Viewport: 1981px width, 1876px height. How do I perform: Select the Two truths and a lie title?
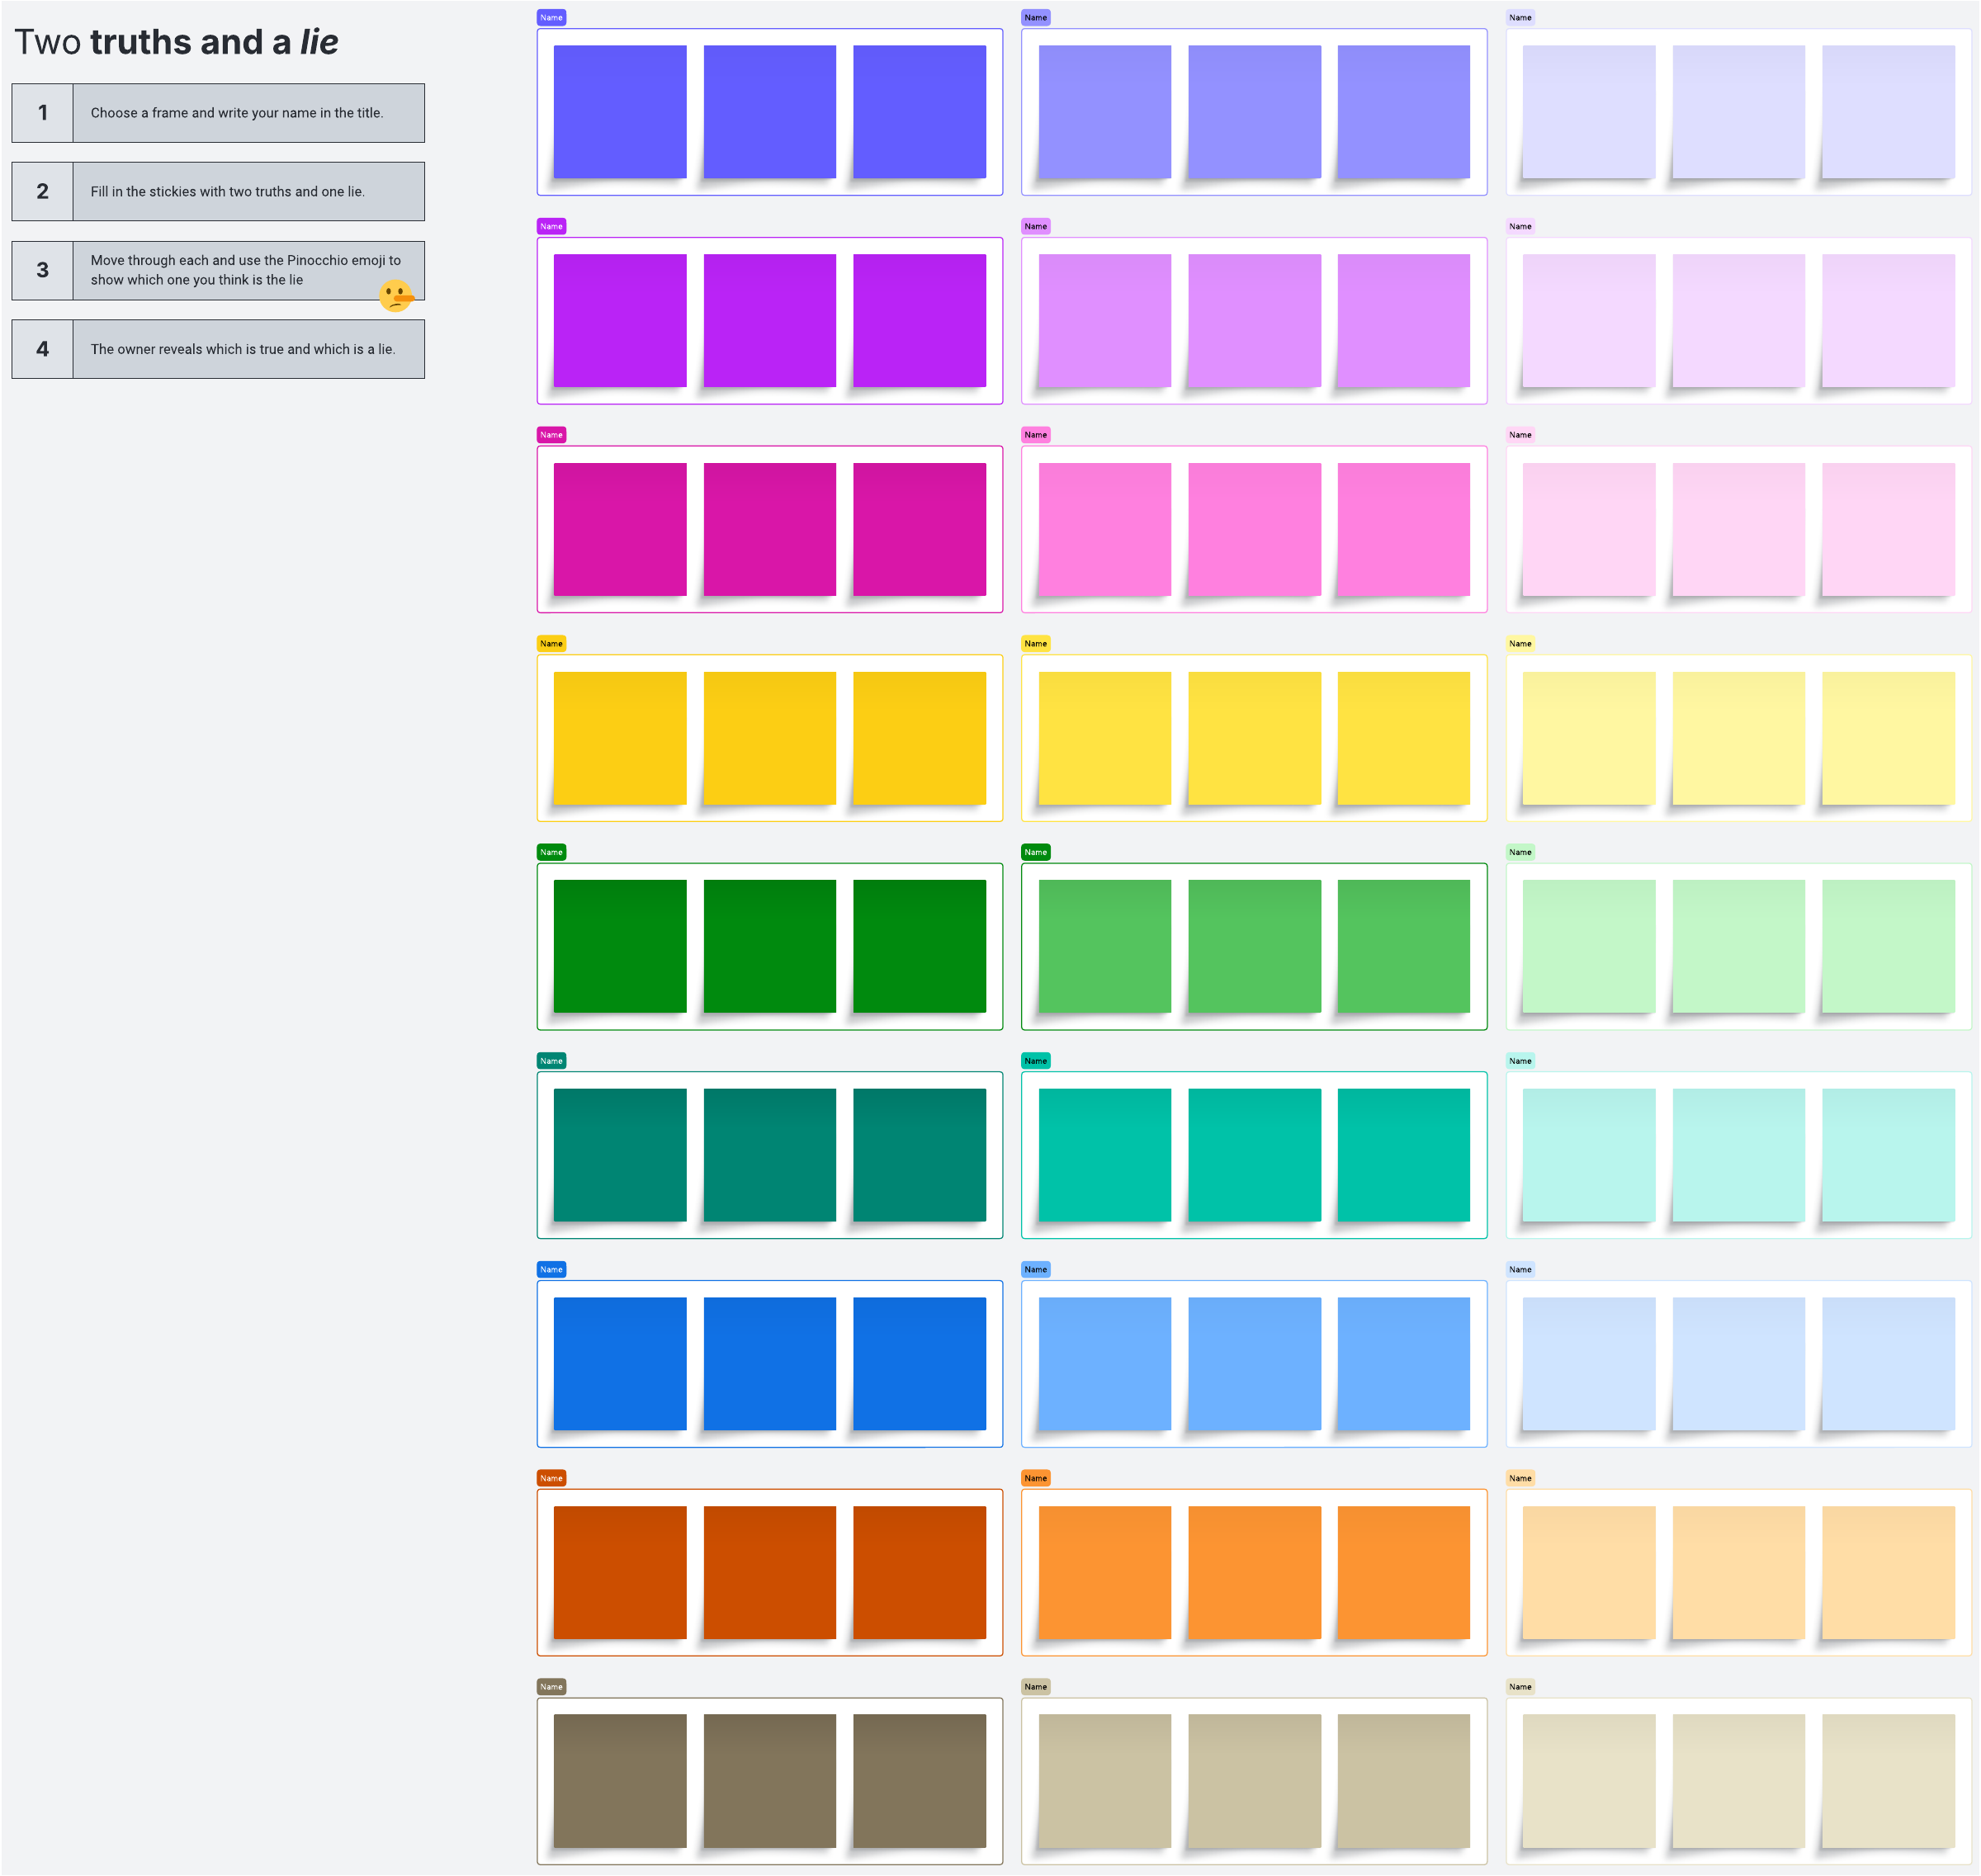click(176, 42)
